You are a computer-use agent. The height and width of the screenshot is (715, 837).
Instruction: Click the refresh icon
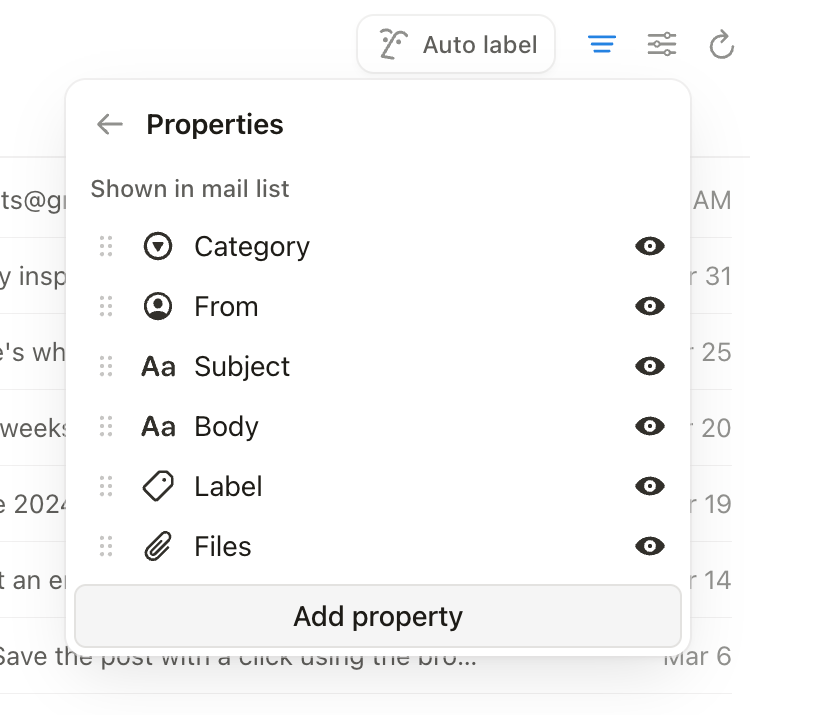(722, 44)
